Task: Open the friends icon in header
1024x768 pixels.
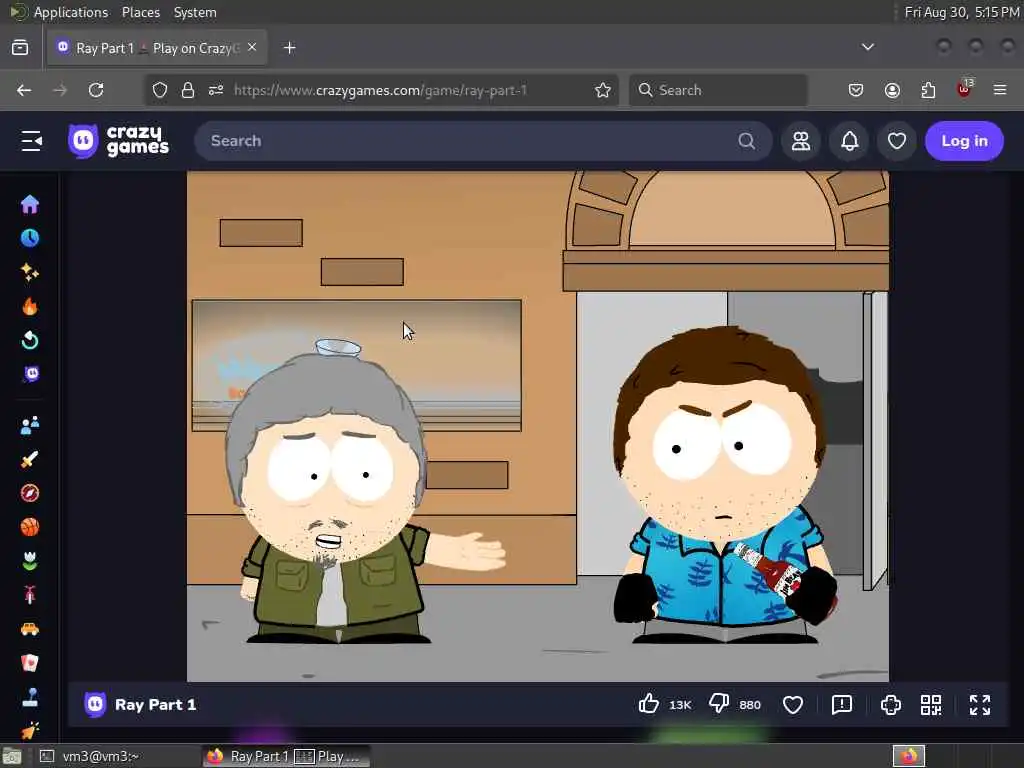Action: point(801,141)
